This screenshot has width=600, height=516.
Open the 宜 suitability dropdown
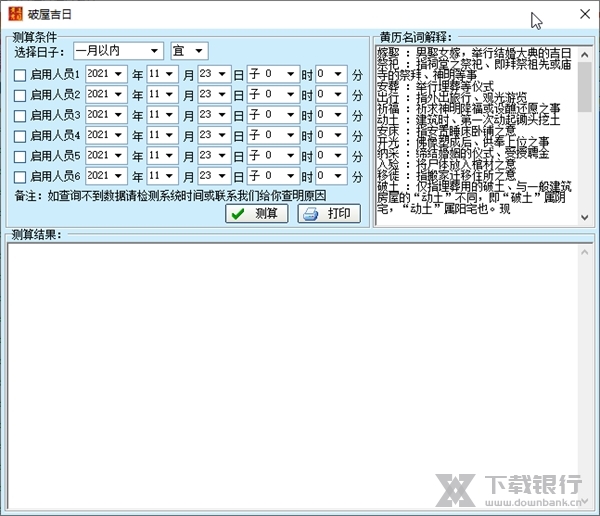click(189, 51)
